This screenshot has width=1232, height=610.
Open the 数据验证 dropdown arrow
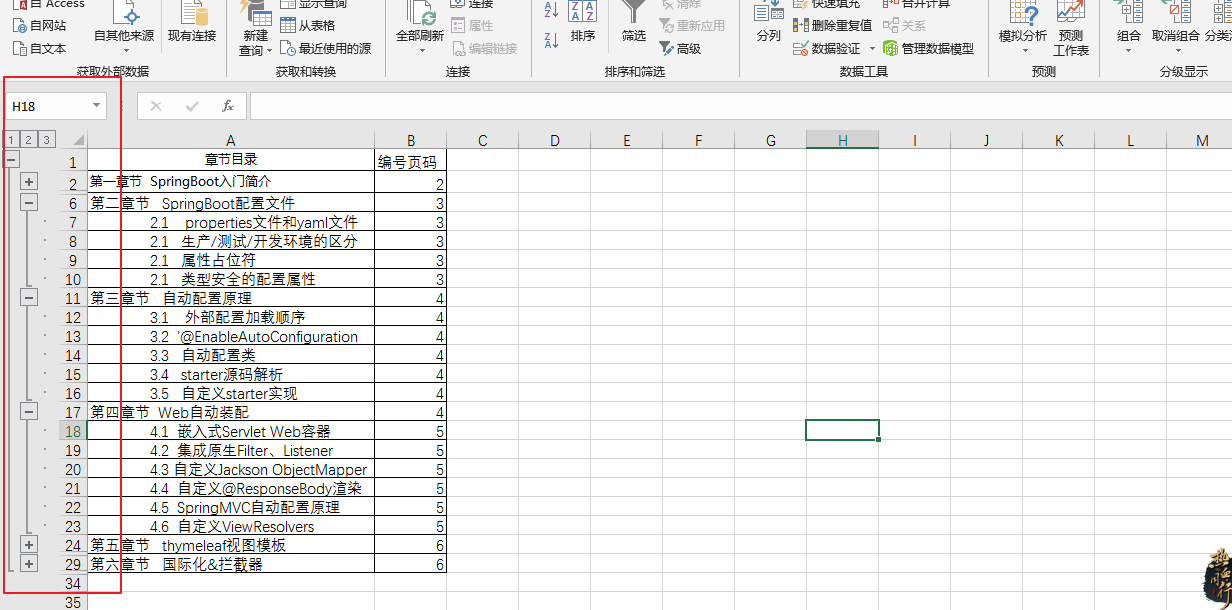[x=871, y=48]
